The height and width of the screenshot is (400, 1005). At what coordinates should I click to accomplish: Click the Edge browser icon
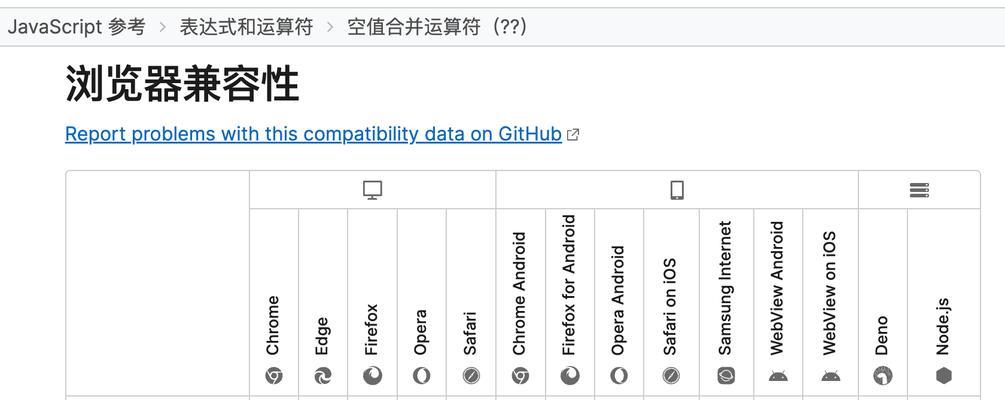coord(323,376)
